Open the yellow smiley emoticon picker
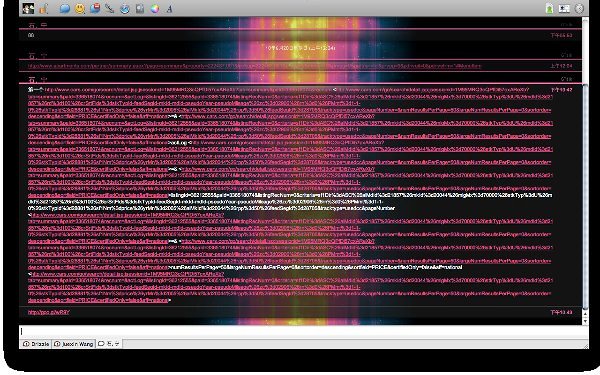 click(x=80, y=8)
